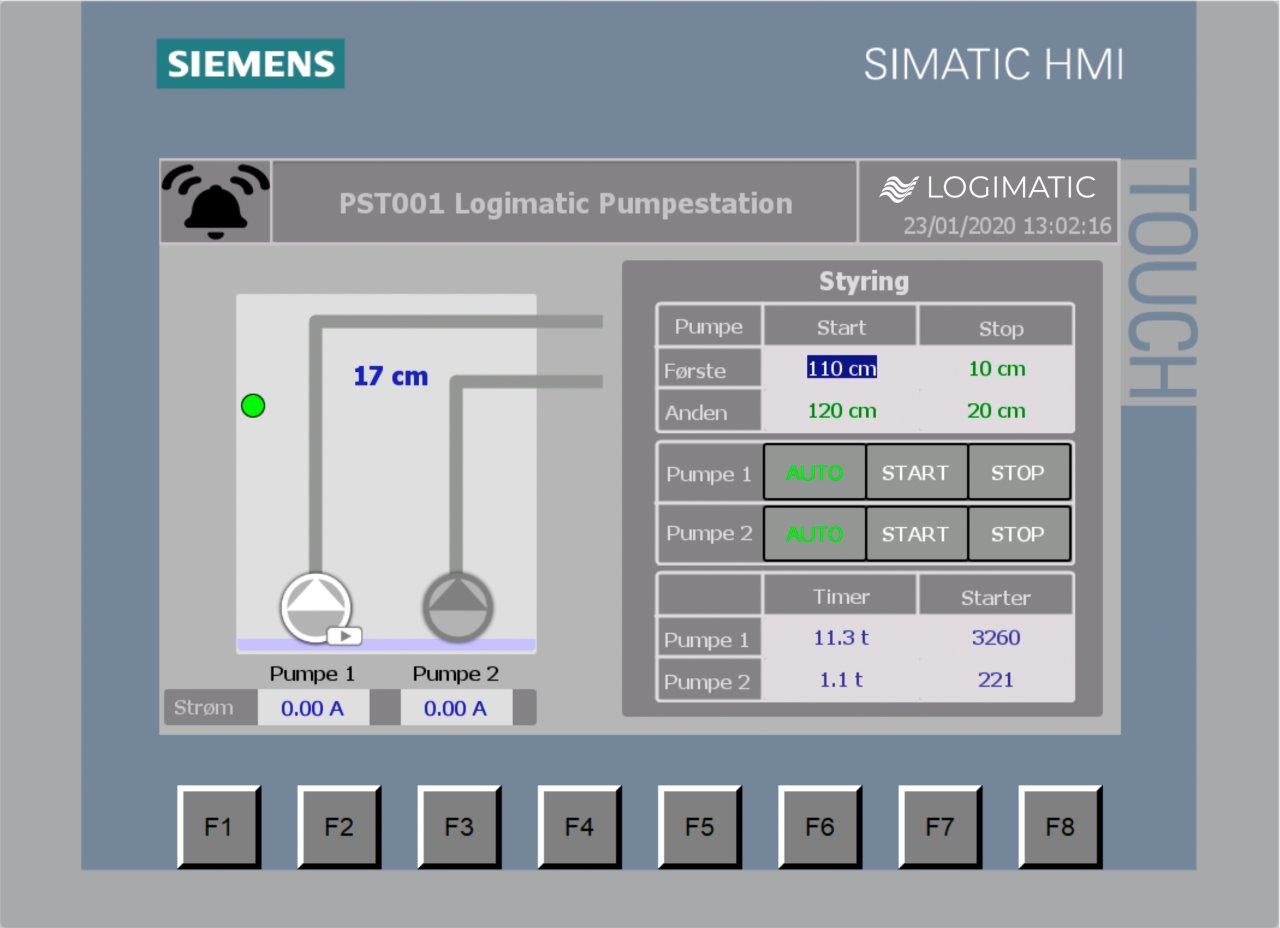This screenshot has width=1280, height=928.
Task: Click the 17 cm water level reading
Action: [x=390, y=377]
